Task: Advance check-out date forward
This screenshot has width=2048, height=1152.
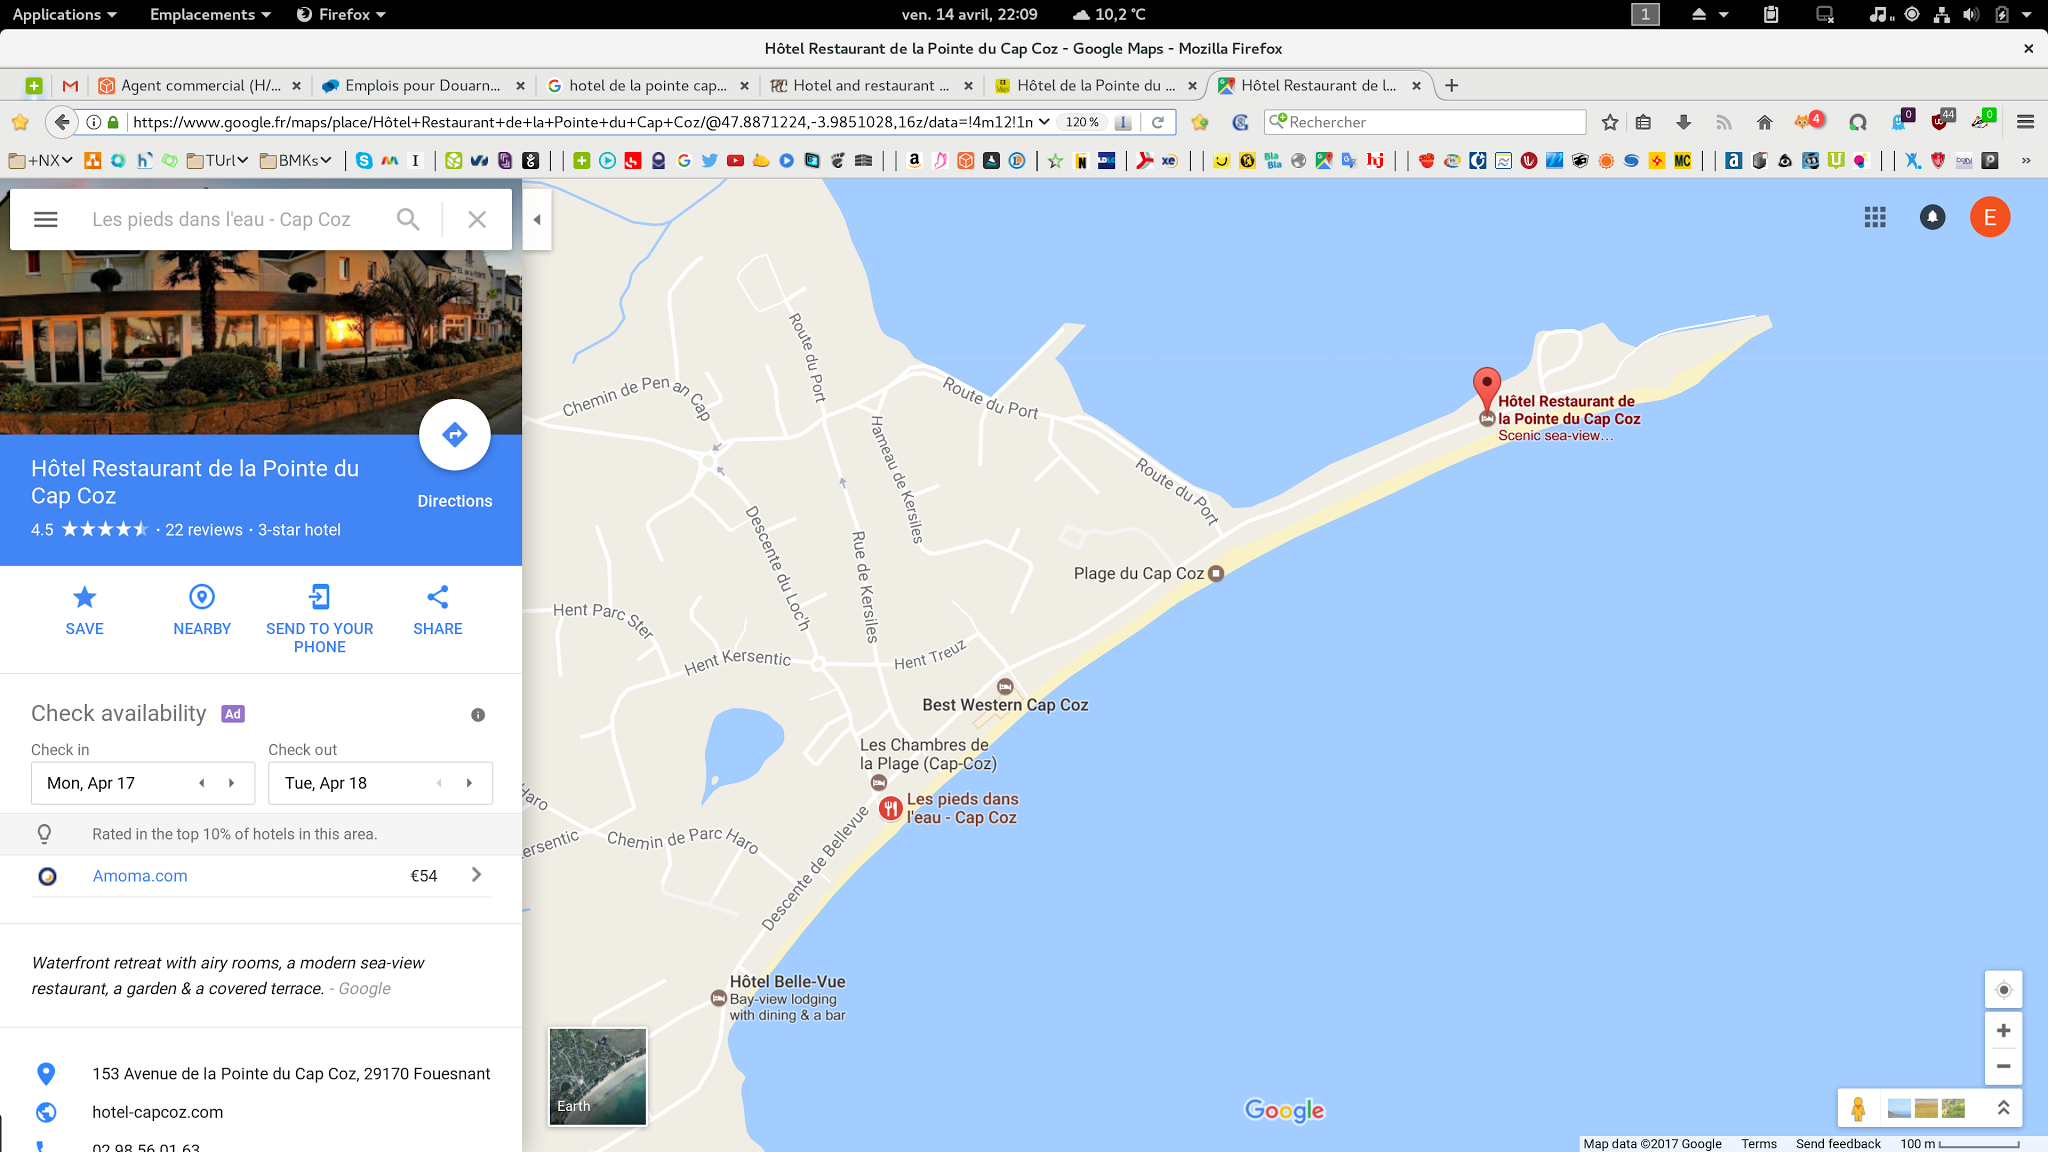Action: point(469,783)
